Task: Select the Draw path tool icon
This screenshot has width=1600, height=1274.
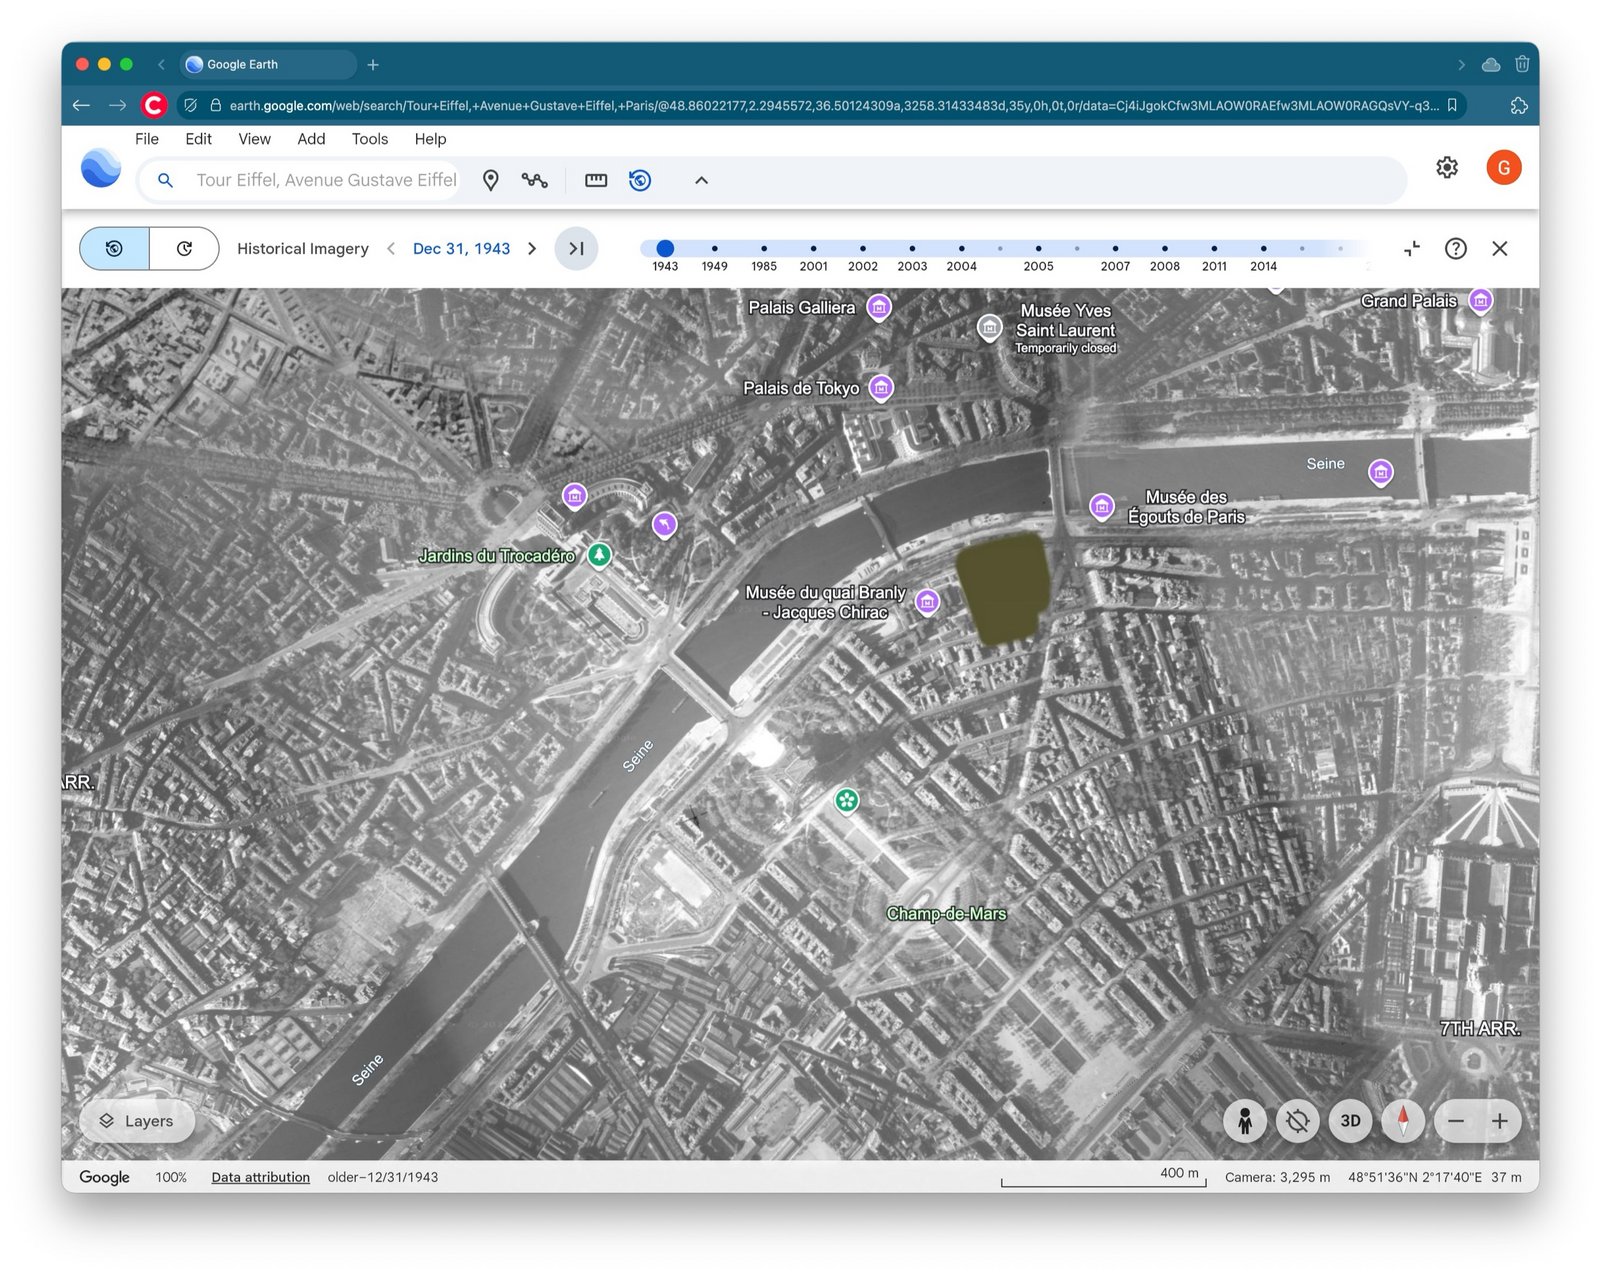Action: [534, 180]
